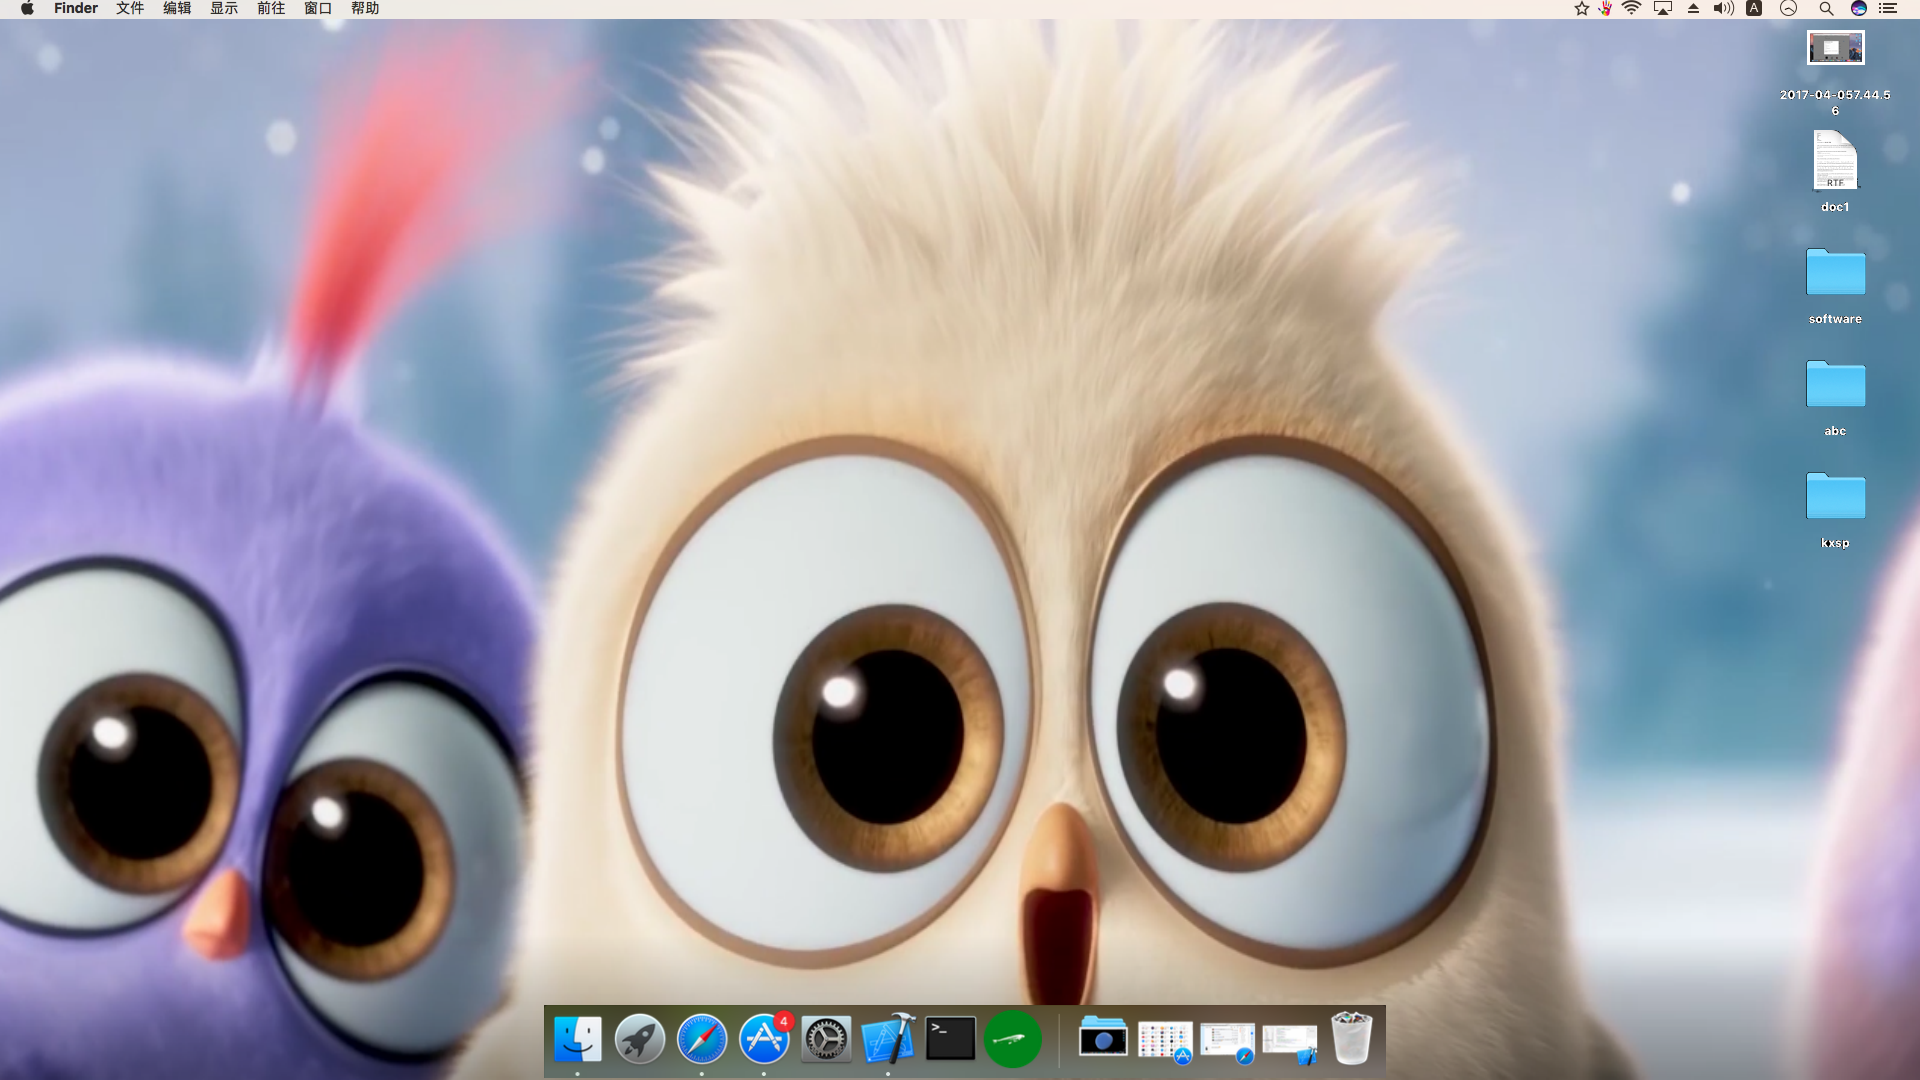Click the Finder icon in Dock
Image resolution: width=1920 pixels, height=1080 pixels.
[x=578, y=1039]
